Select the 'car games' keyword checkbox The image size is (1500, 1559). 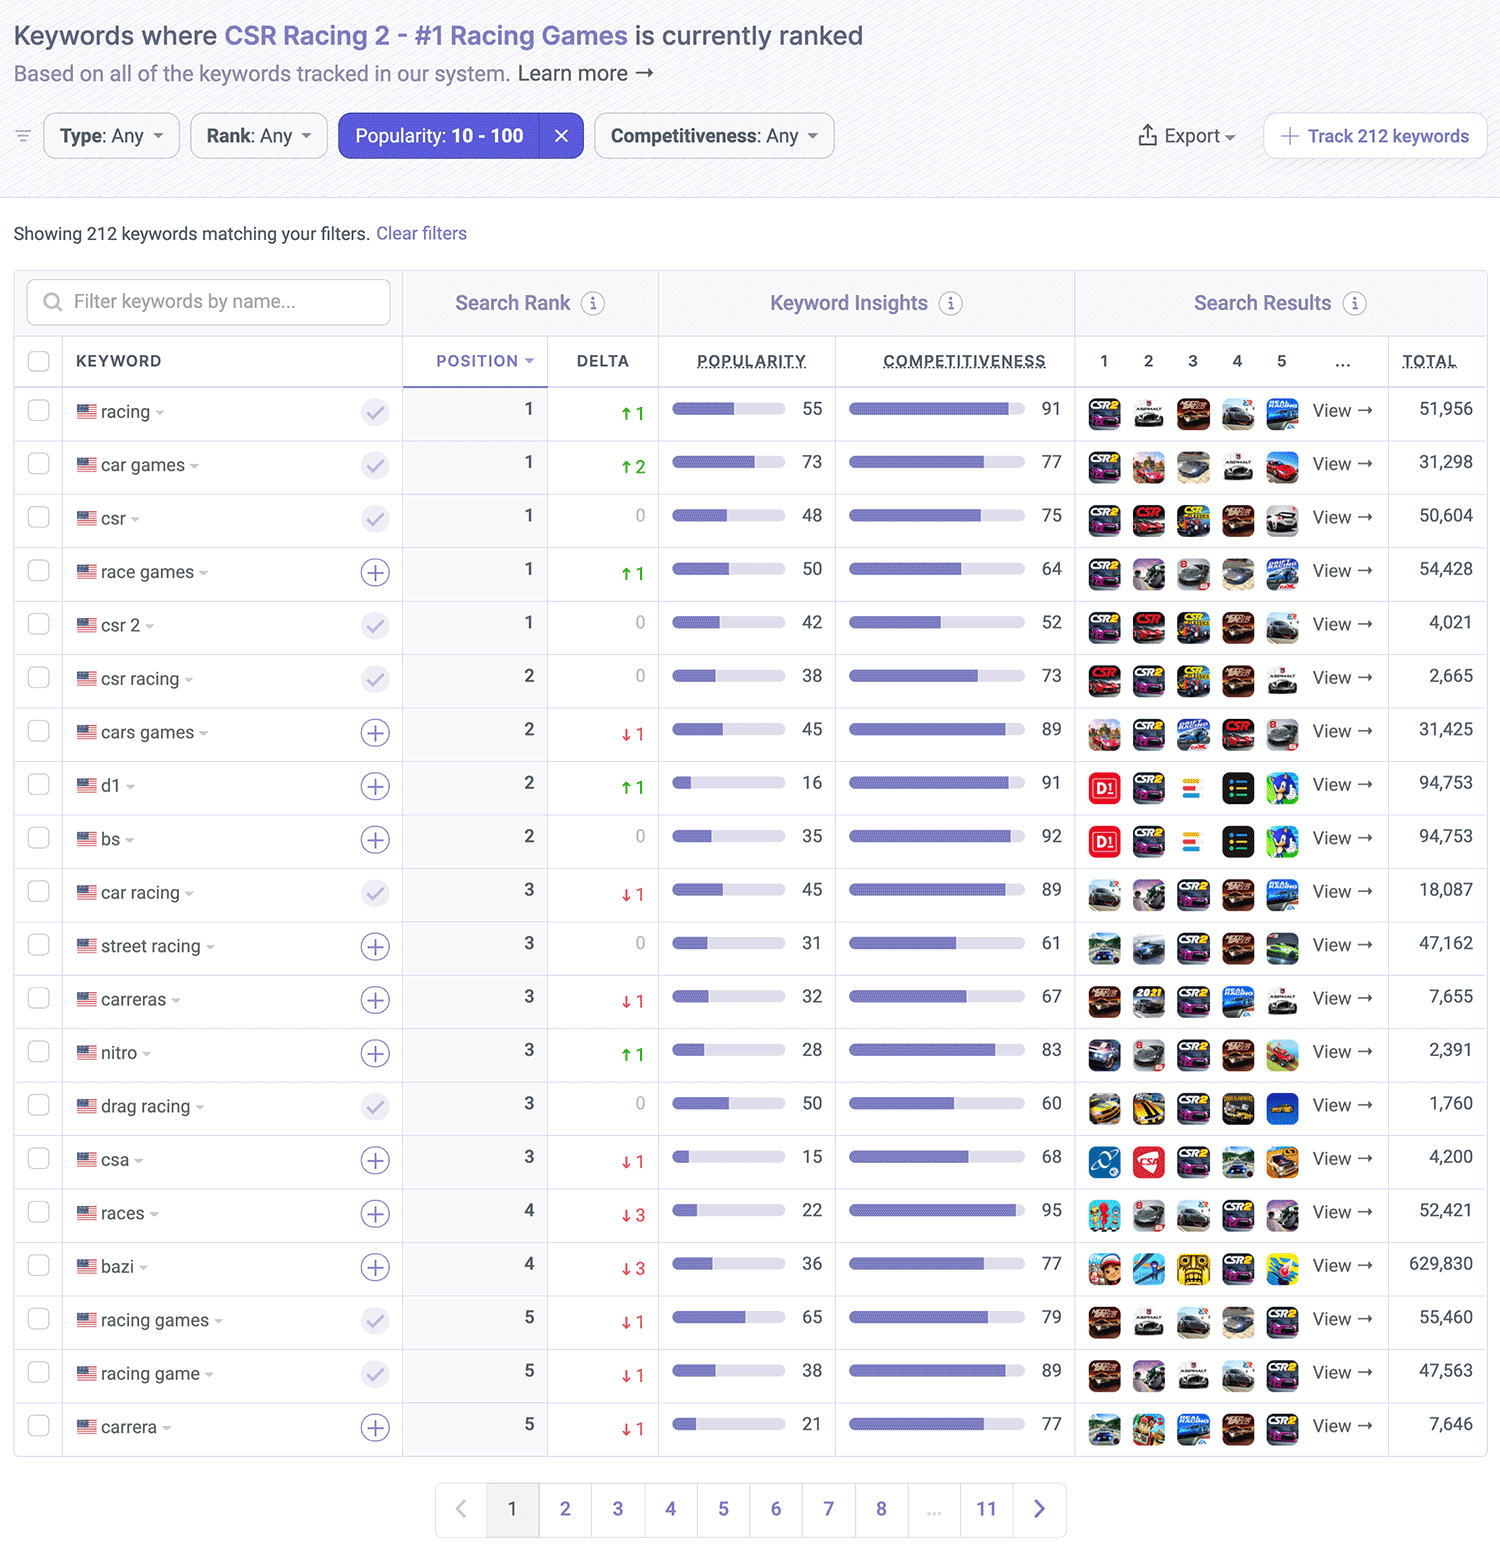pos(39,463)
